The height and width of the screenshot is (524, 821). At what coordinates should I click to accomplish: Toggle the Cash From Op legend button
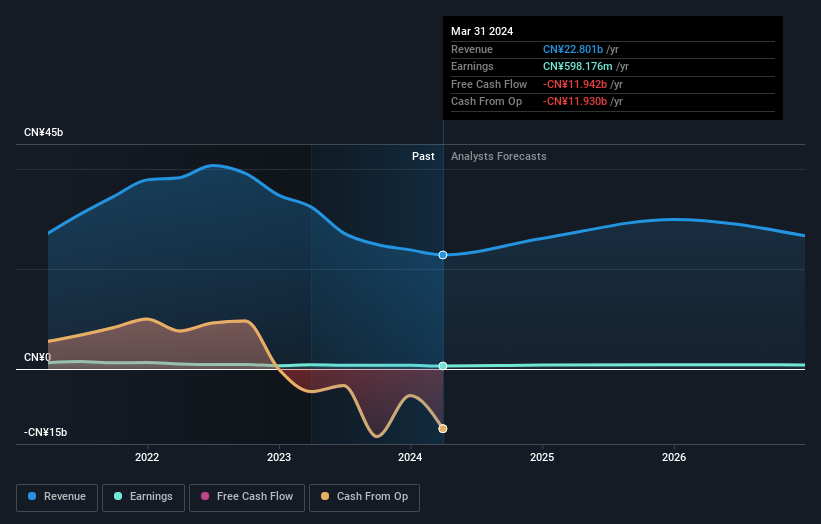[364, 497]
